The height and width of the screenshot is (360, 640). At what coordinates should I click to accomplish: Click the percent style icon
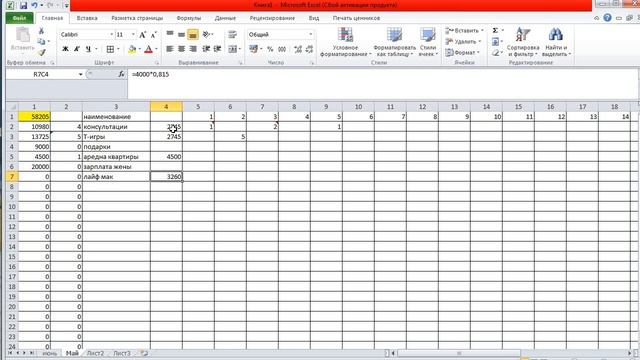click(270, 49)
